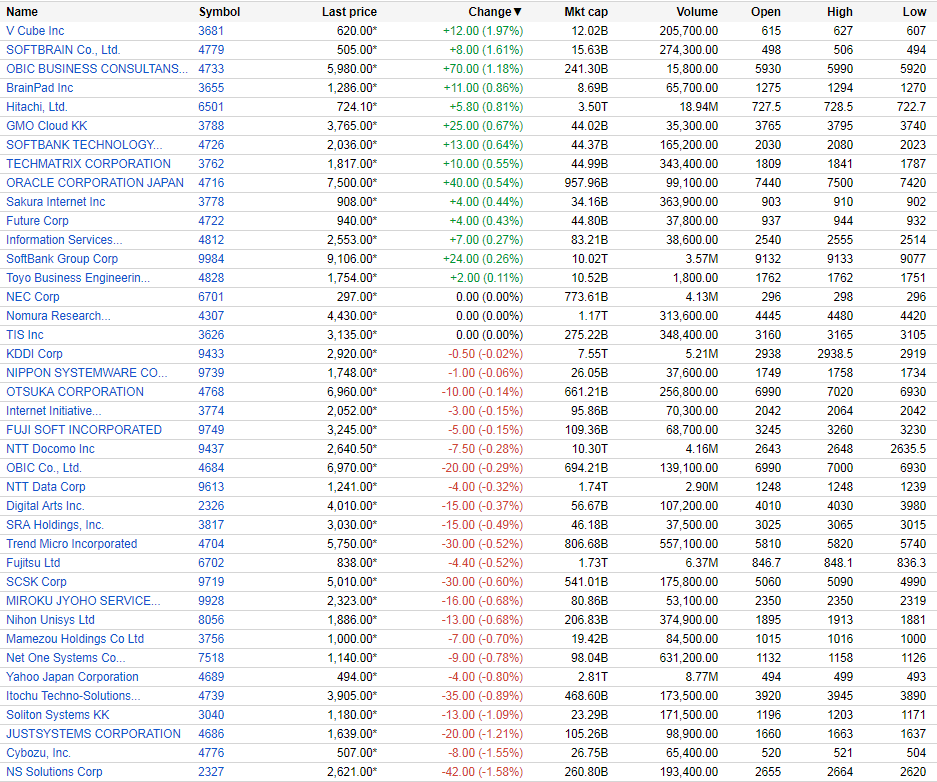Viewport: 937px width, 782px height.
Task: Click symbol 3774 for Internet Initiative
Action: point(211,411)
